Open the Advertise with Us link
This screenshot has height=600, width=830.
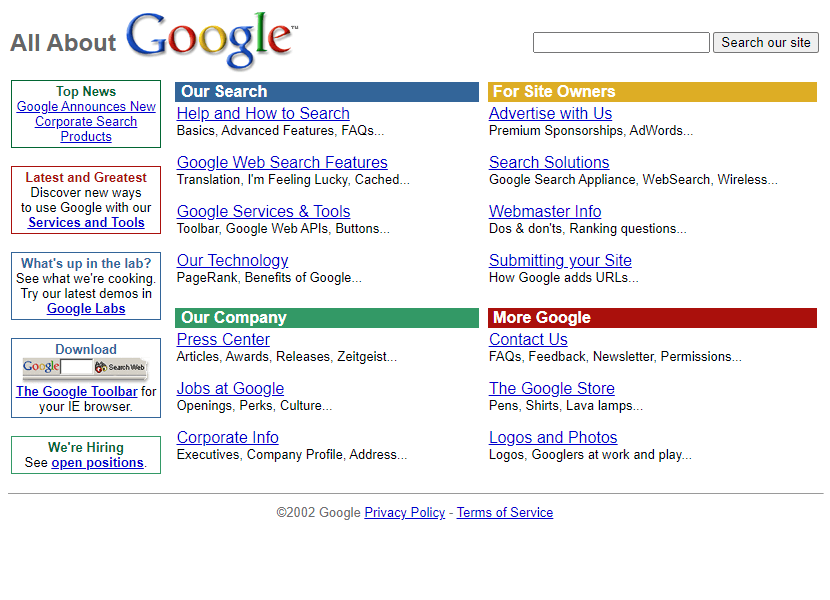(551, 113)
